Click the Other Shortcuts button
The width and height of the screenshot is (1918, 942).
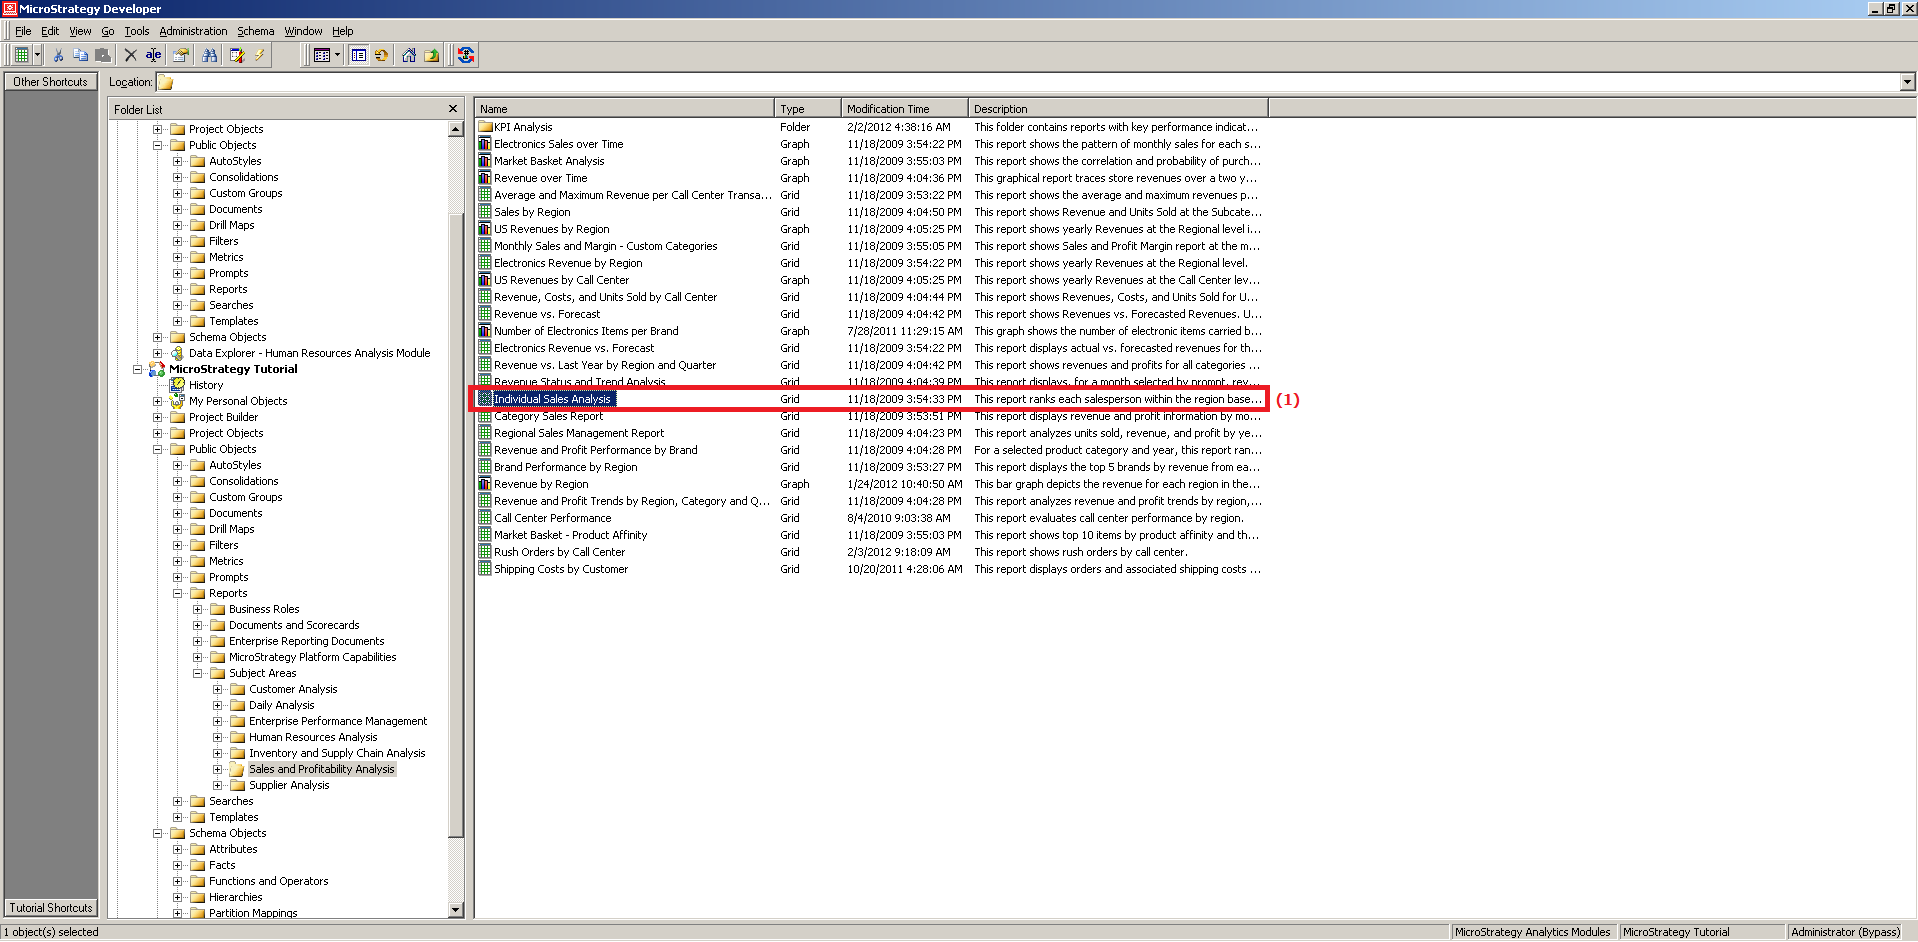pos(50,82)
